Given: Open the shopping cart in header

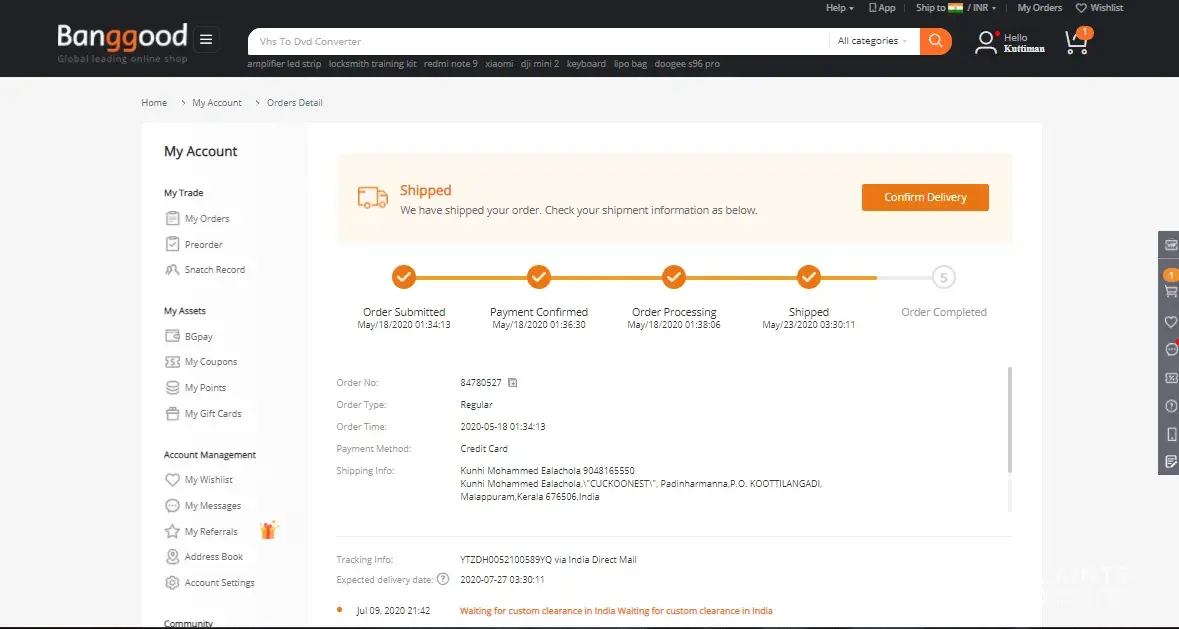Looking at the screenshot, I should (x=1076, y=42).
